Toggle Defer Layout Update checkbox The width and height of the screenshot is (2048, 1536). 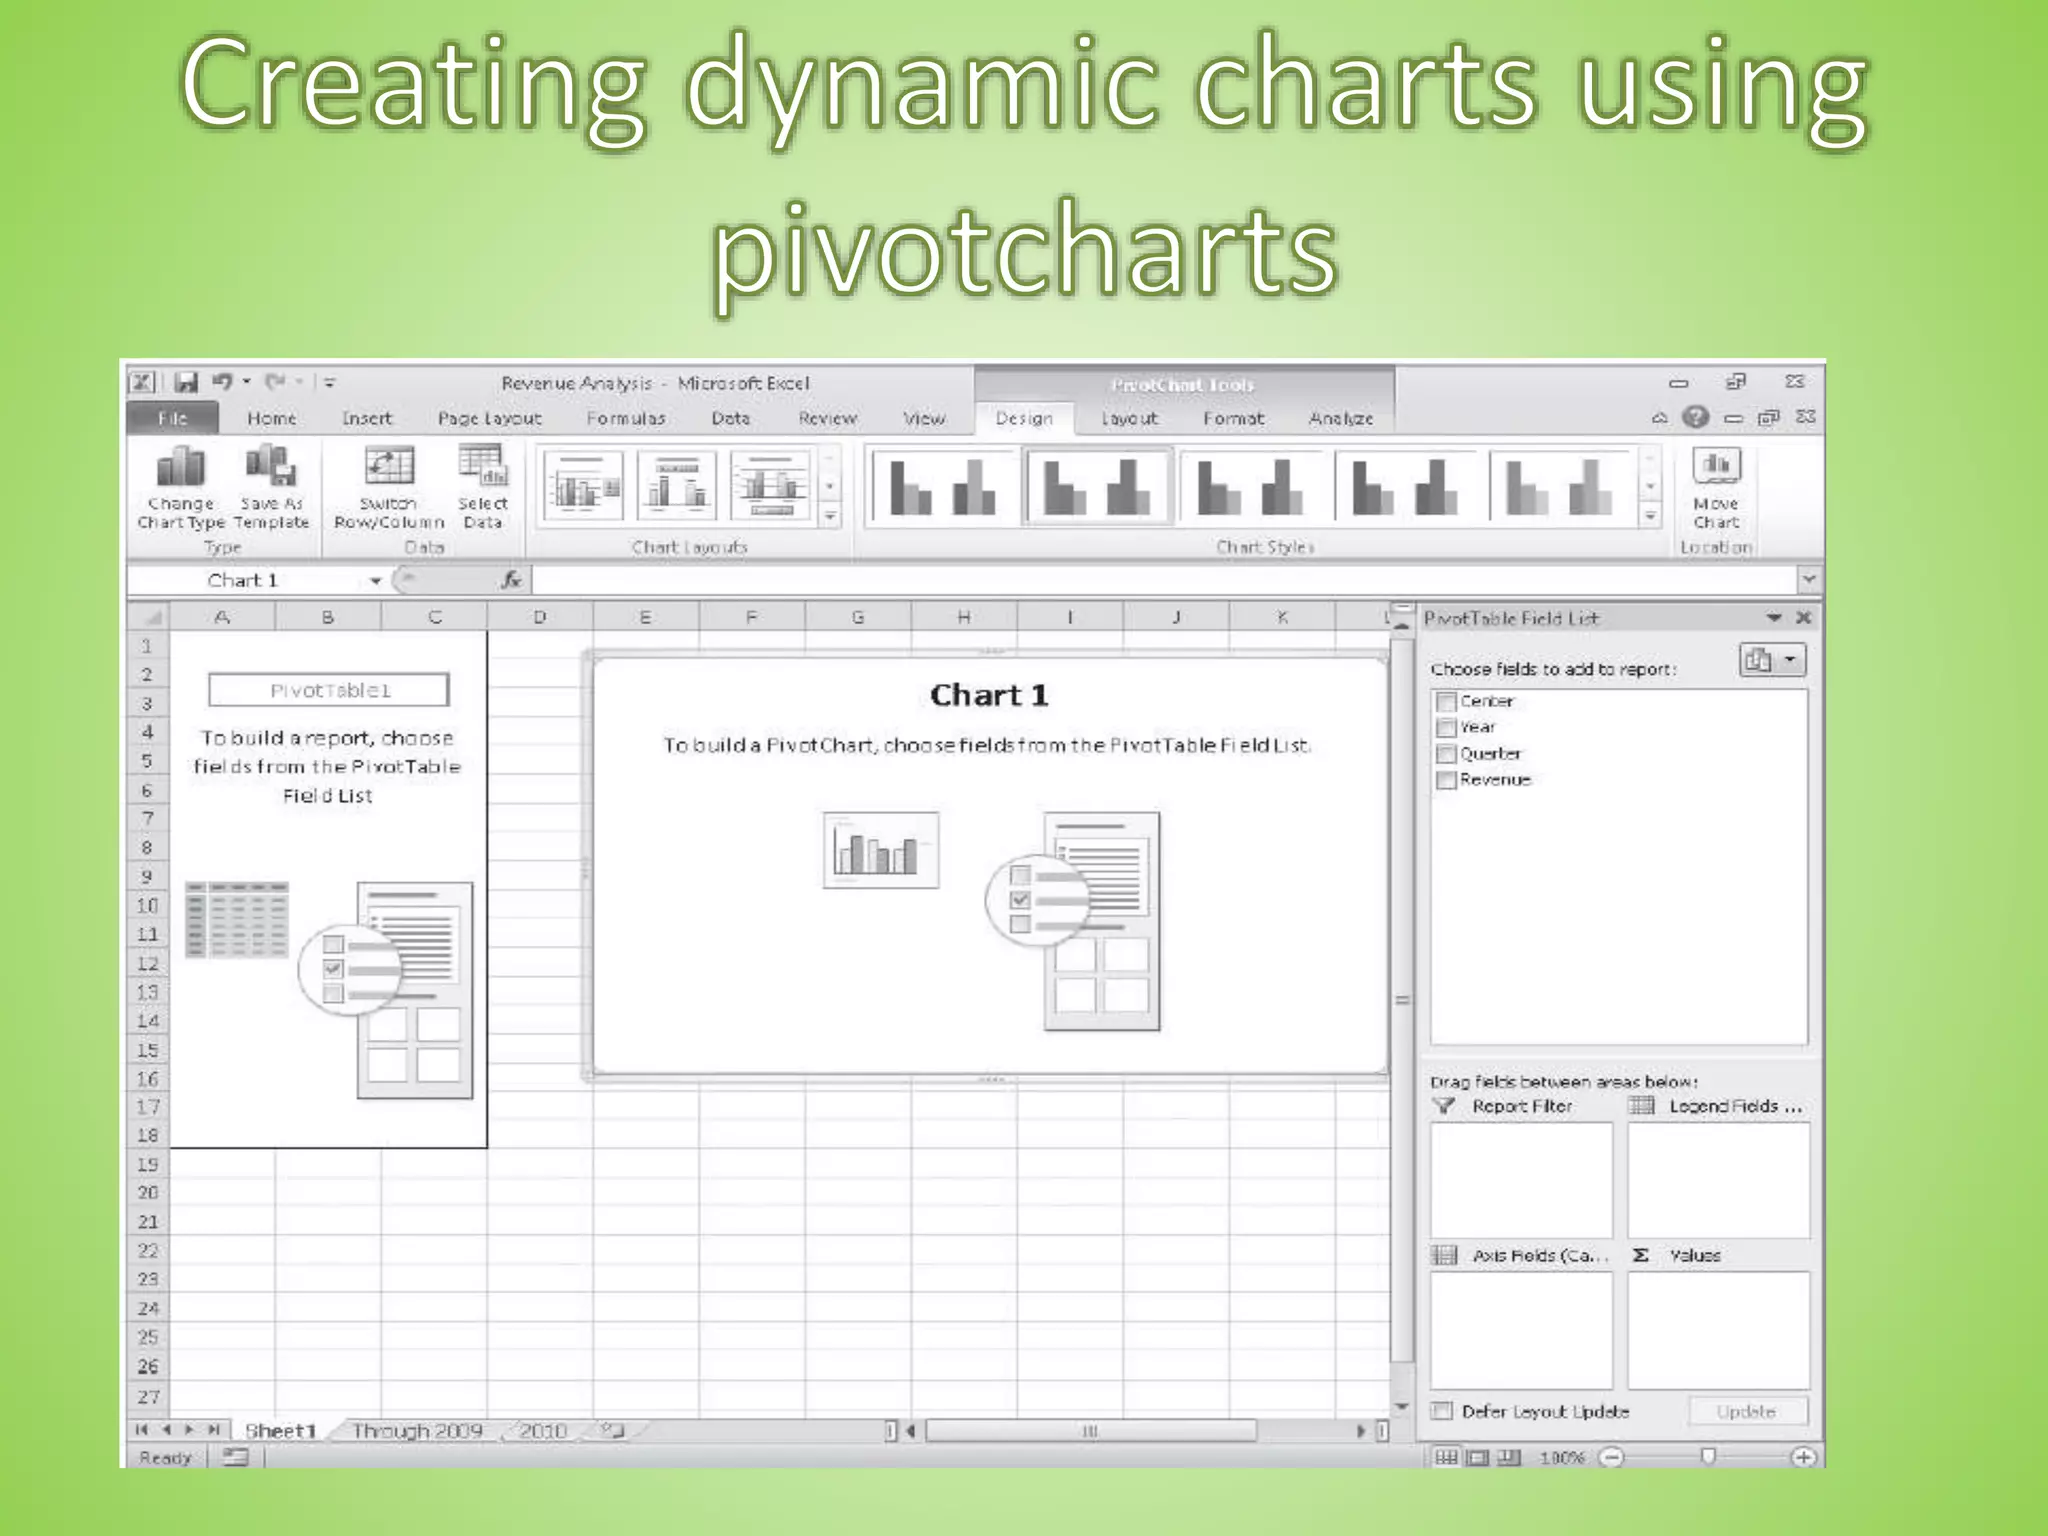[1442, 1411]
